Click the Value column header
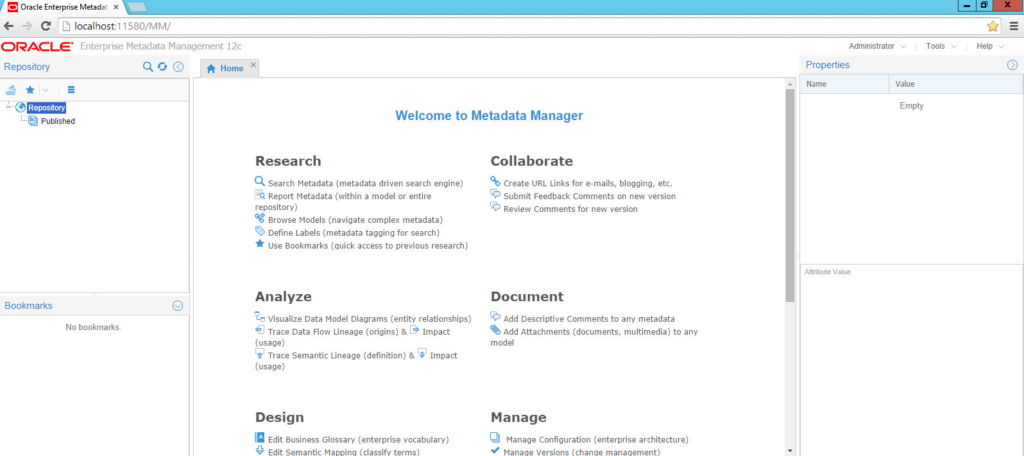 tap(956, 84)
